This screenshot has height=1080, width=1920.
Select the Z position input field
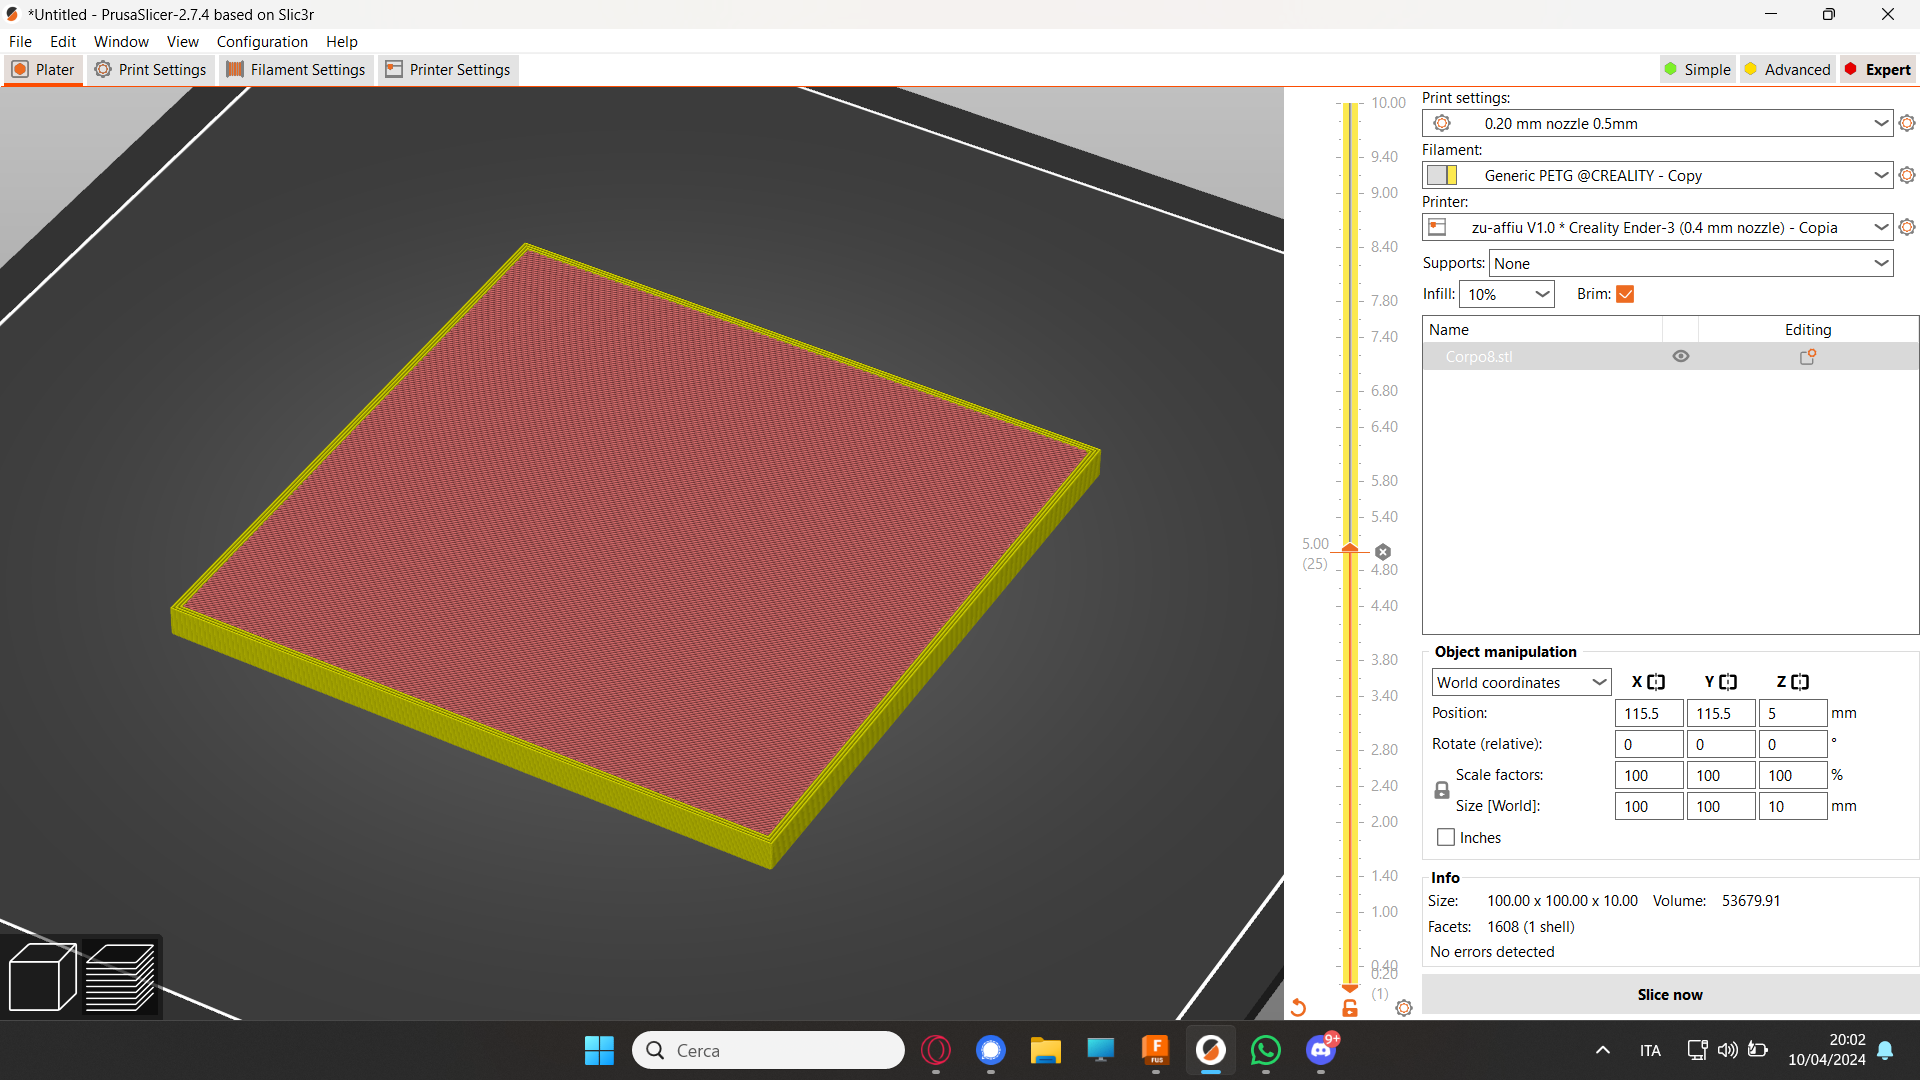click(x=1791, y=712)
